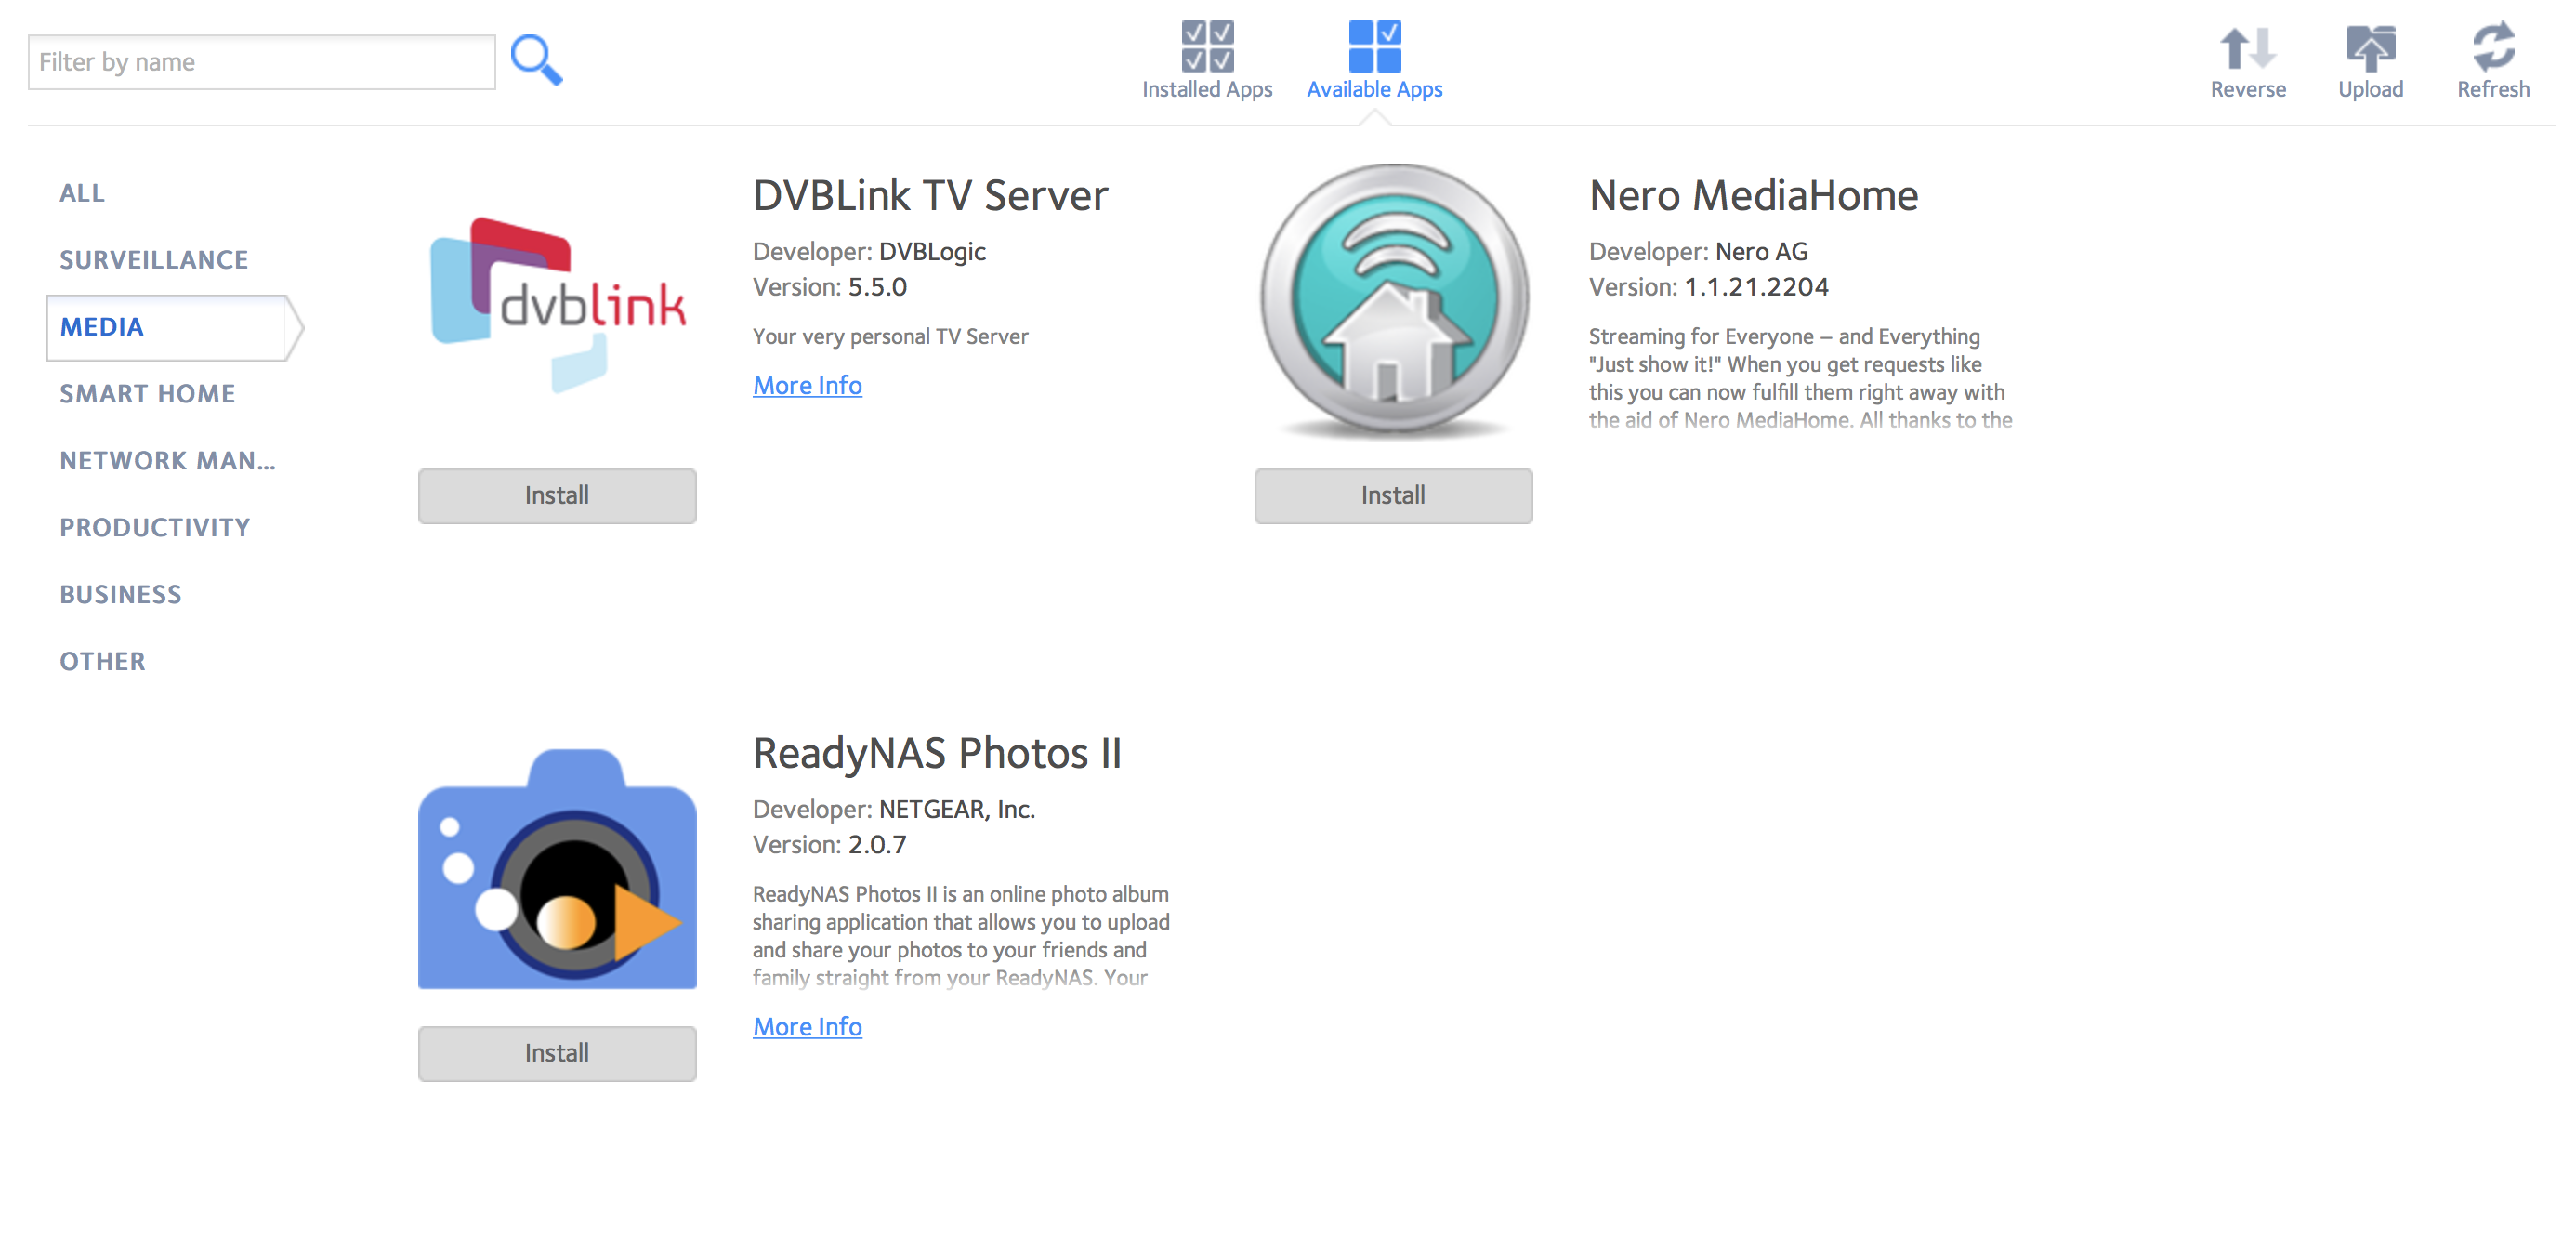Select the Available Apps icon
2576x1253 pixels.
tap(1374, 47)
